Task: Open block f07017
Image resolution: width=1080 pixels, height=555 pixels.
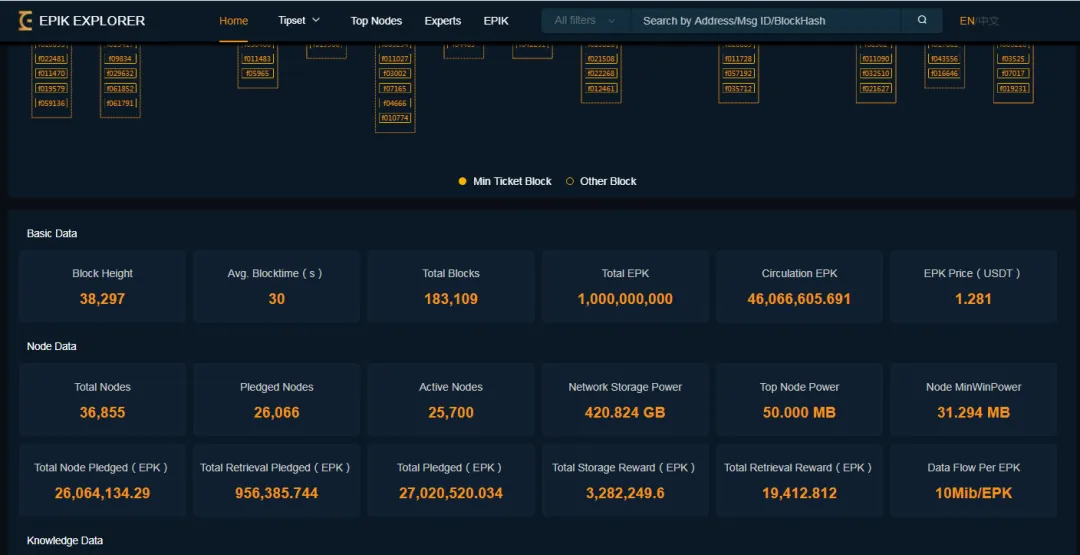Action: [x=1013, y=73]
